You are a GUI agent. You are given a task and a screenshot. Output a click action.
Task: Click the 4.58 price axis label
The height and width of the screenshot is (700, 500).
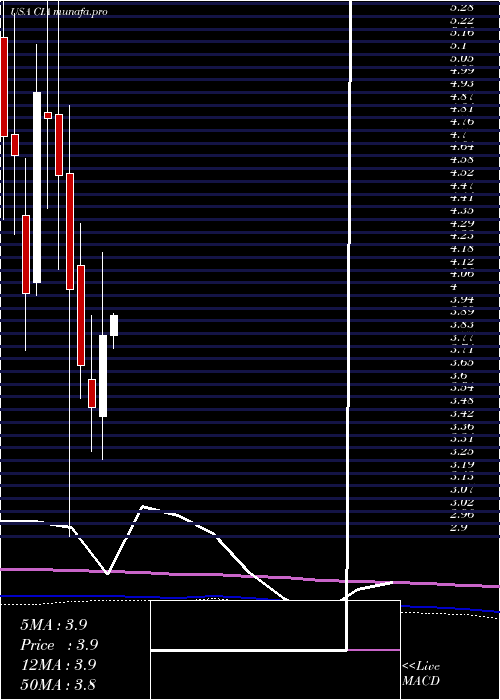click(462, 159)
